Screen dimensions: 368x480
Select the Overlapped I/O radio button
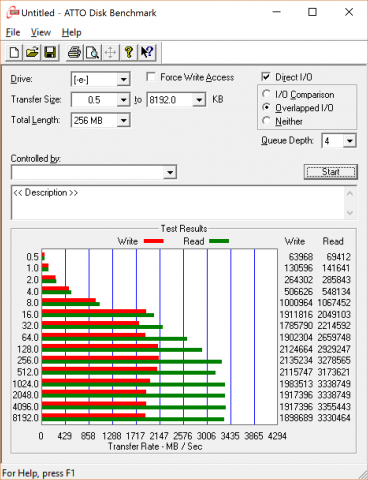266,108
